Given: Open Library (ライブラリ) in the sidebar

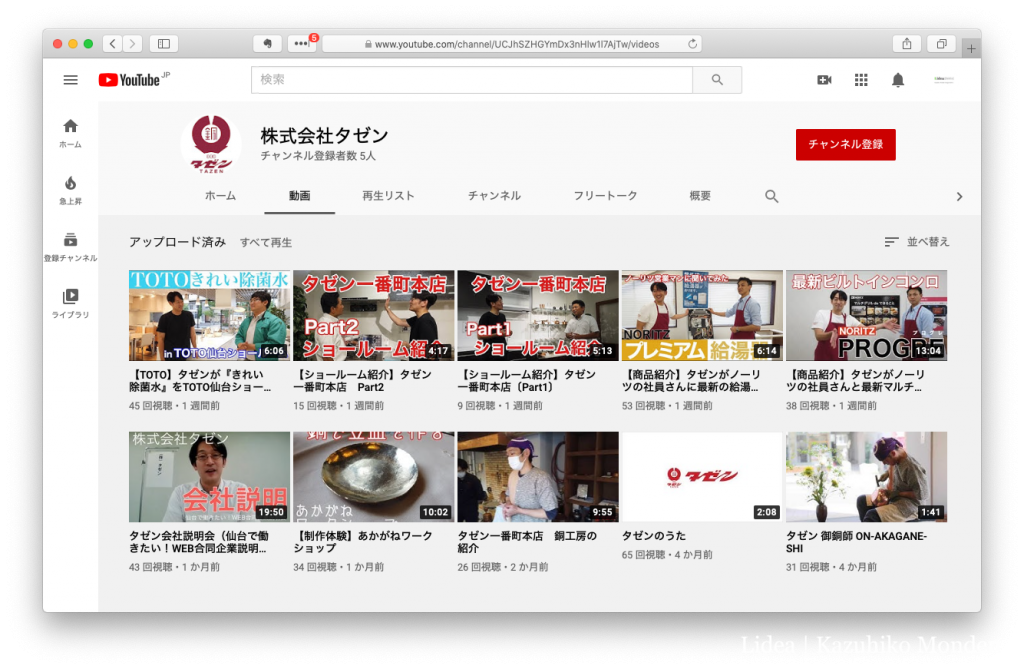Looking at the screenshot, I should tap(70, 303).
